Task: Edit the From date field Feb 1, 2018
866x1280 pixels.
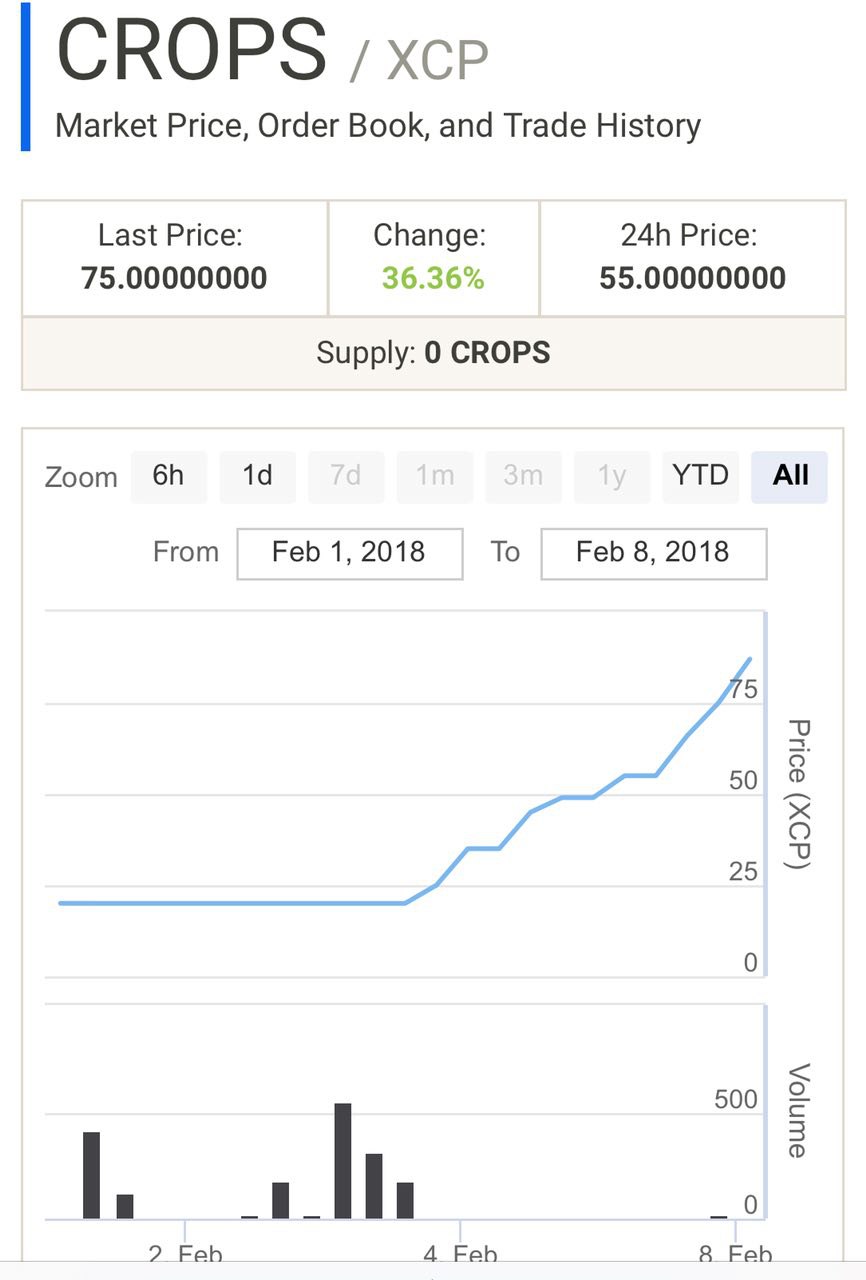Action: pos(350,553)
